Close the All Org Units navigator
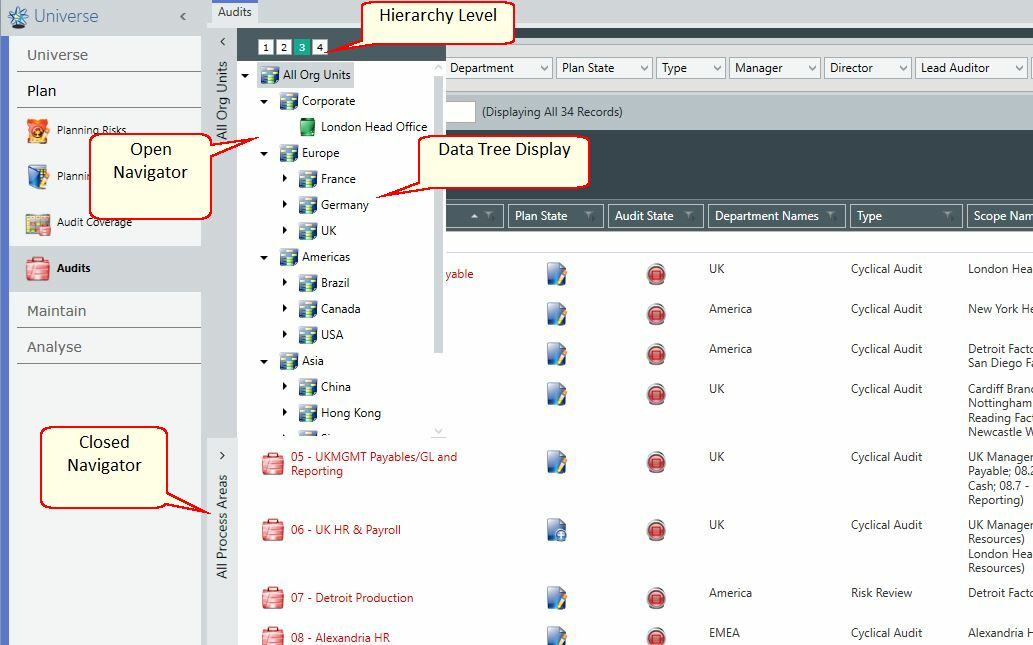Viewport: 1033px width, 645px height. point(223,42)
